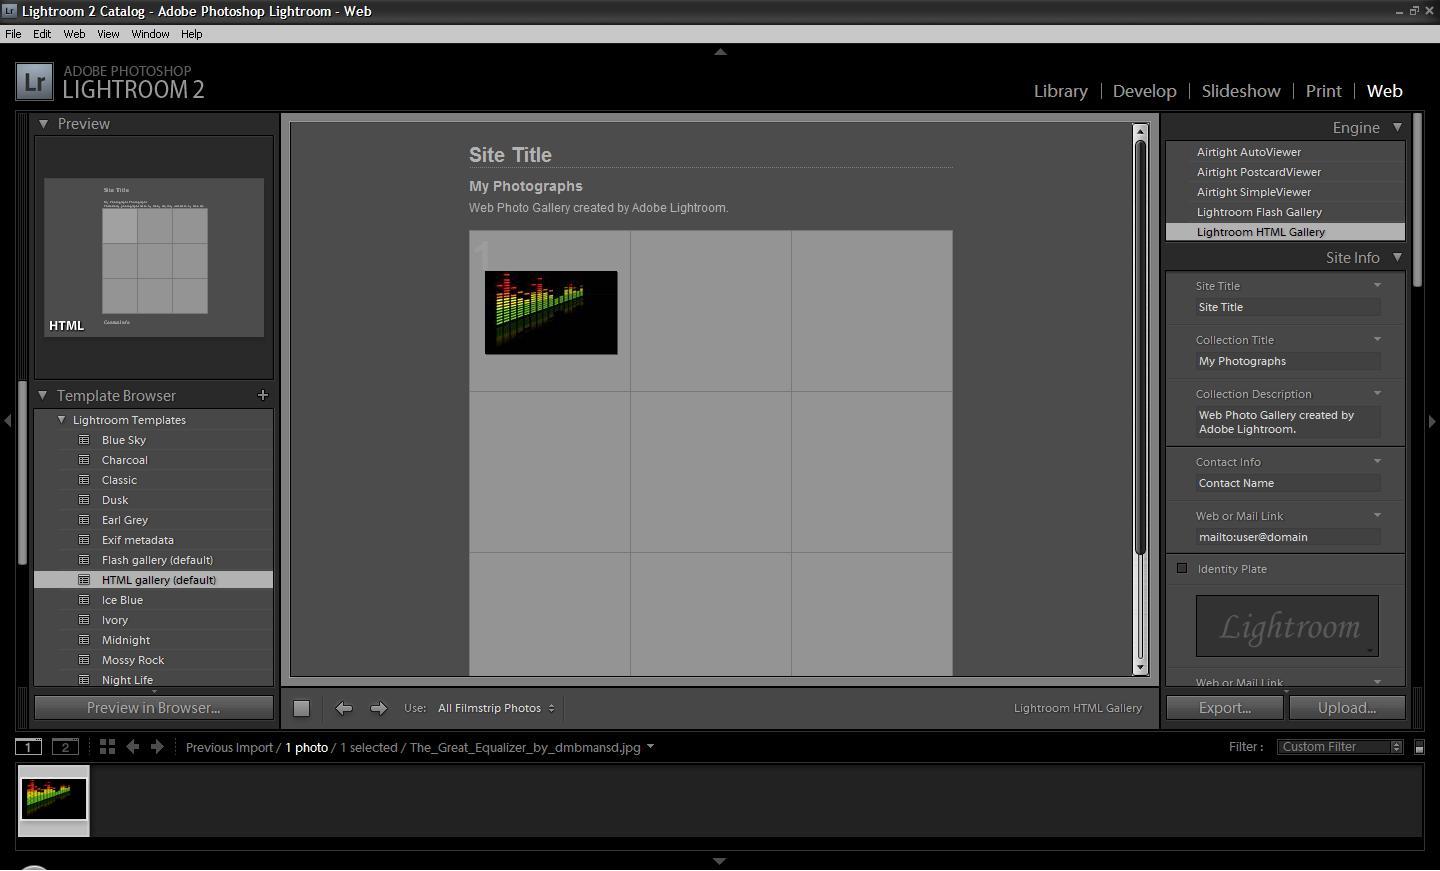Viewport: 1440px width, 871px height.
Task: Click the mailto:user@domain input field
Action: [1288, 537]
